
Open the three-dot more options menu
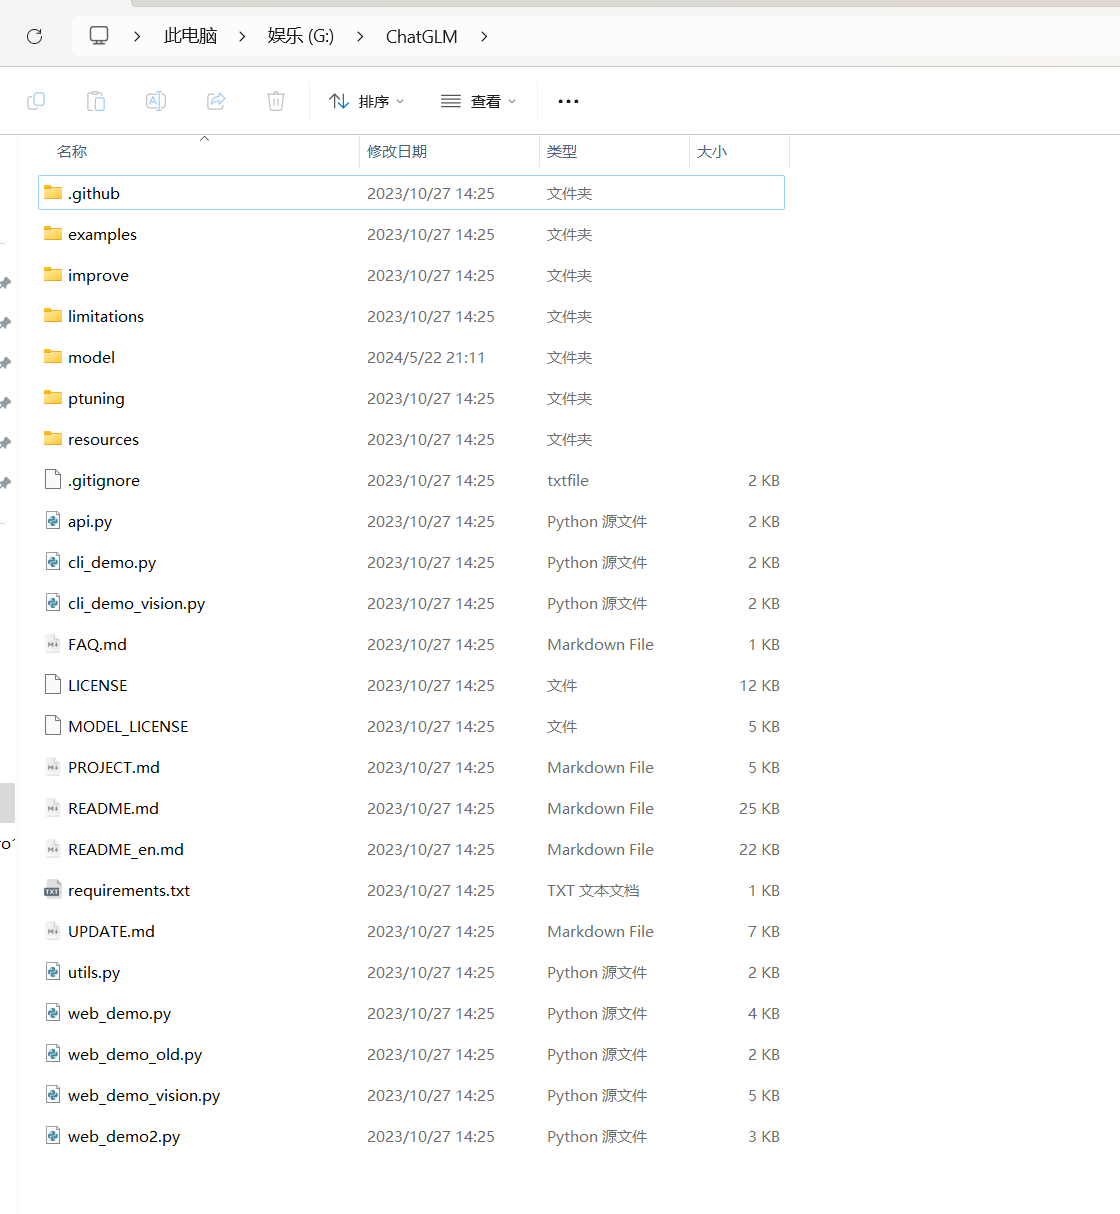click(568, 101)
